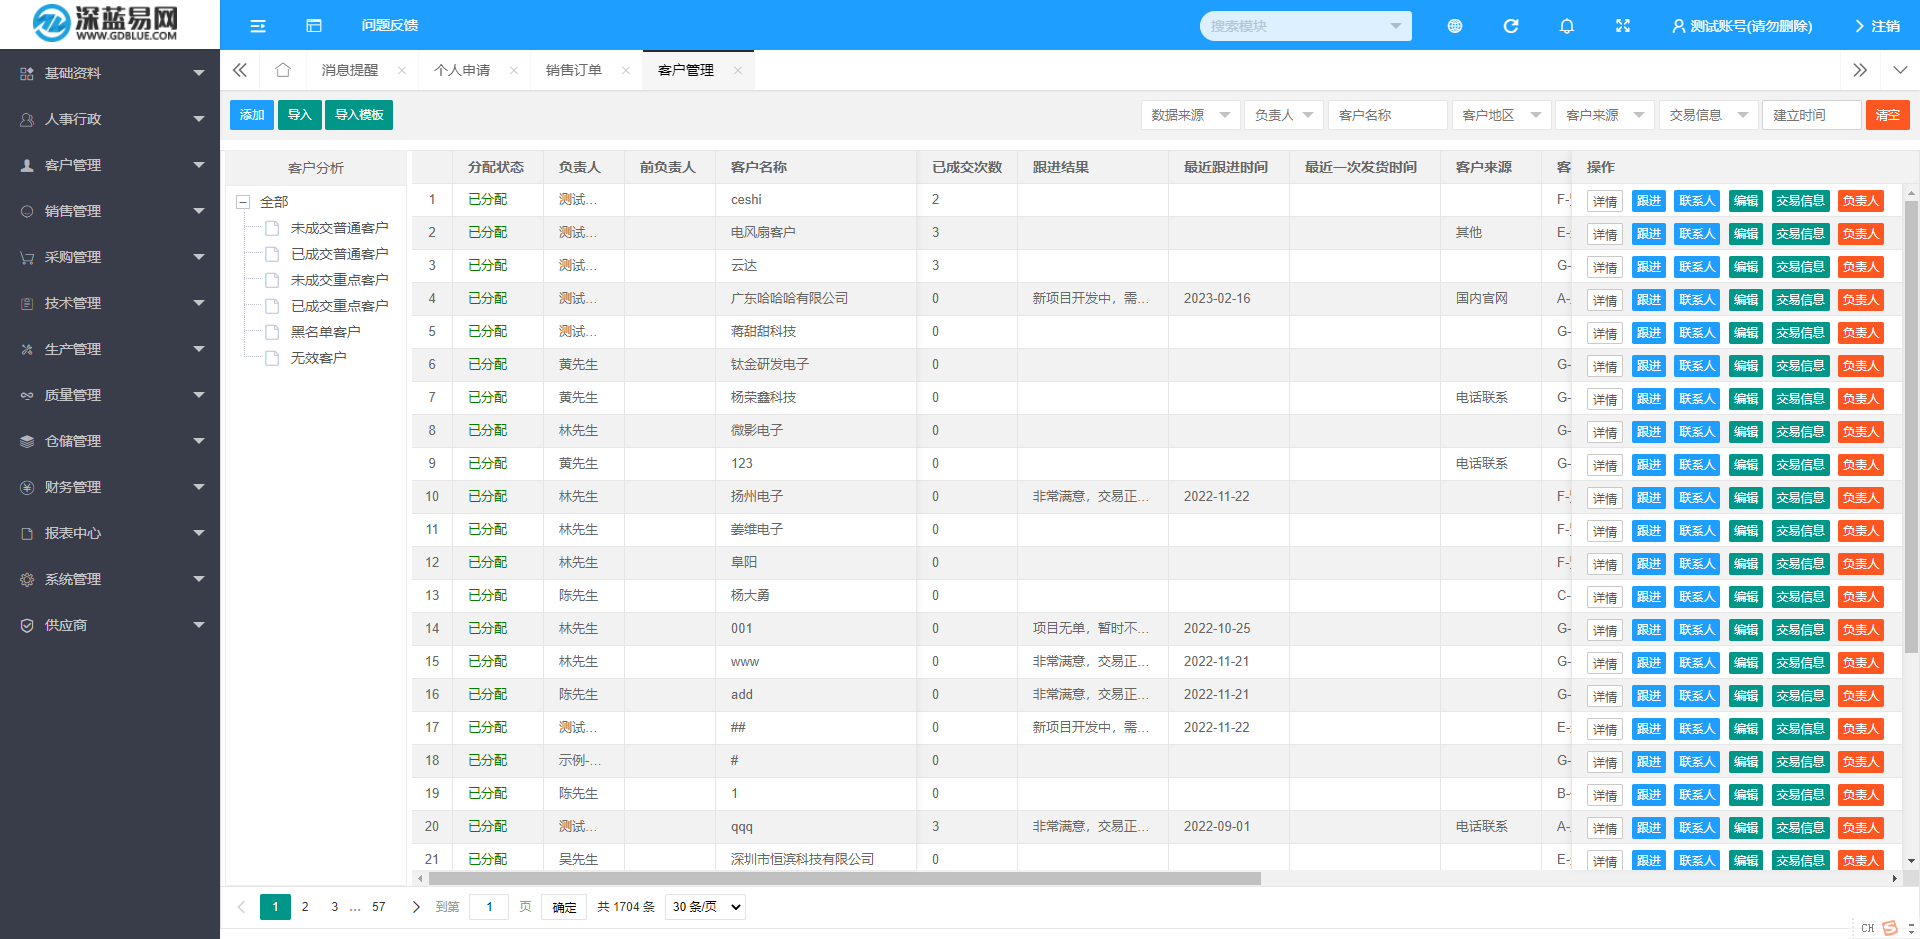Viewport: 1920px width, 939px height.
Task: Click the 报表中心 document icon
Action: pos(27,533)
